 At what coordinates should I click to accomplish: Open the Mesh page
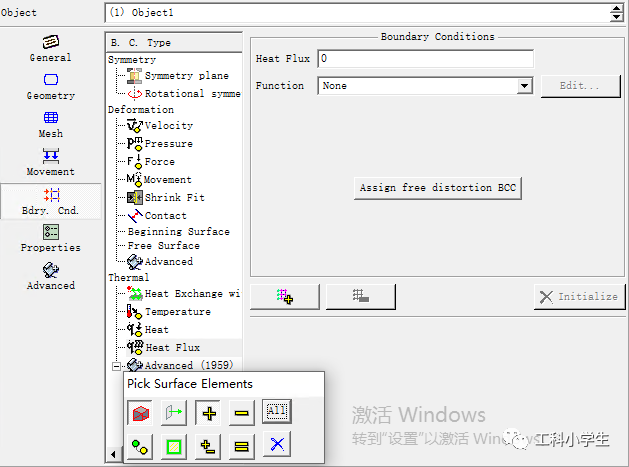(x=51, y=125)
